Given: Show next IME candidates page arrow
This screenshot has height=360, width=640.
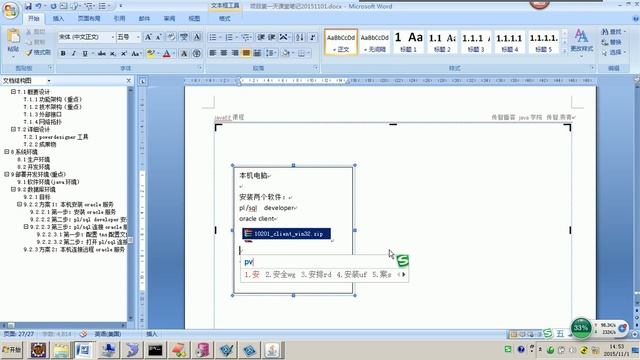Looking at the screenshot, I should click(x=404, y=274).
